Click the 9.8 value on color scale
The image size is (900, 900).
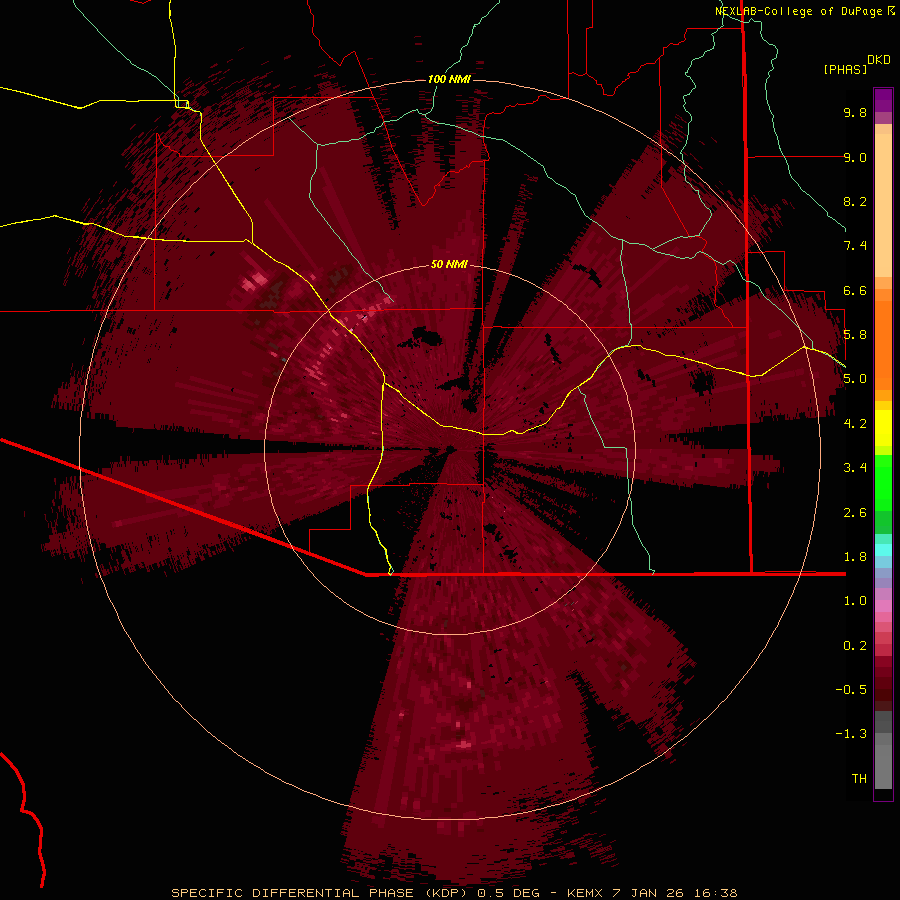coord(855,112)
